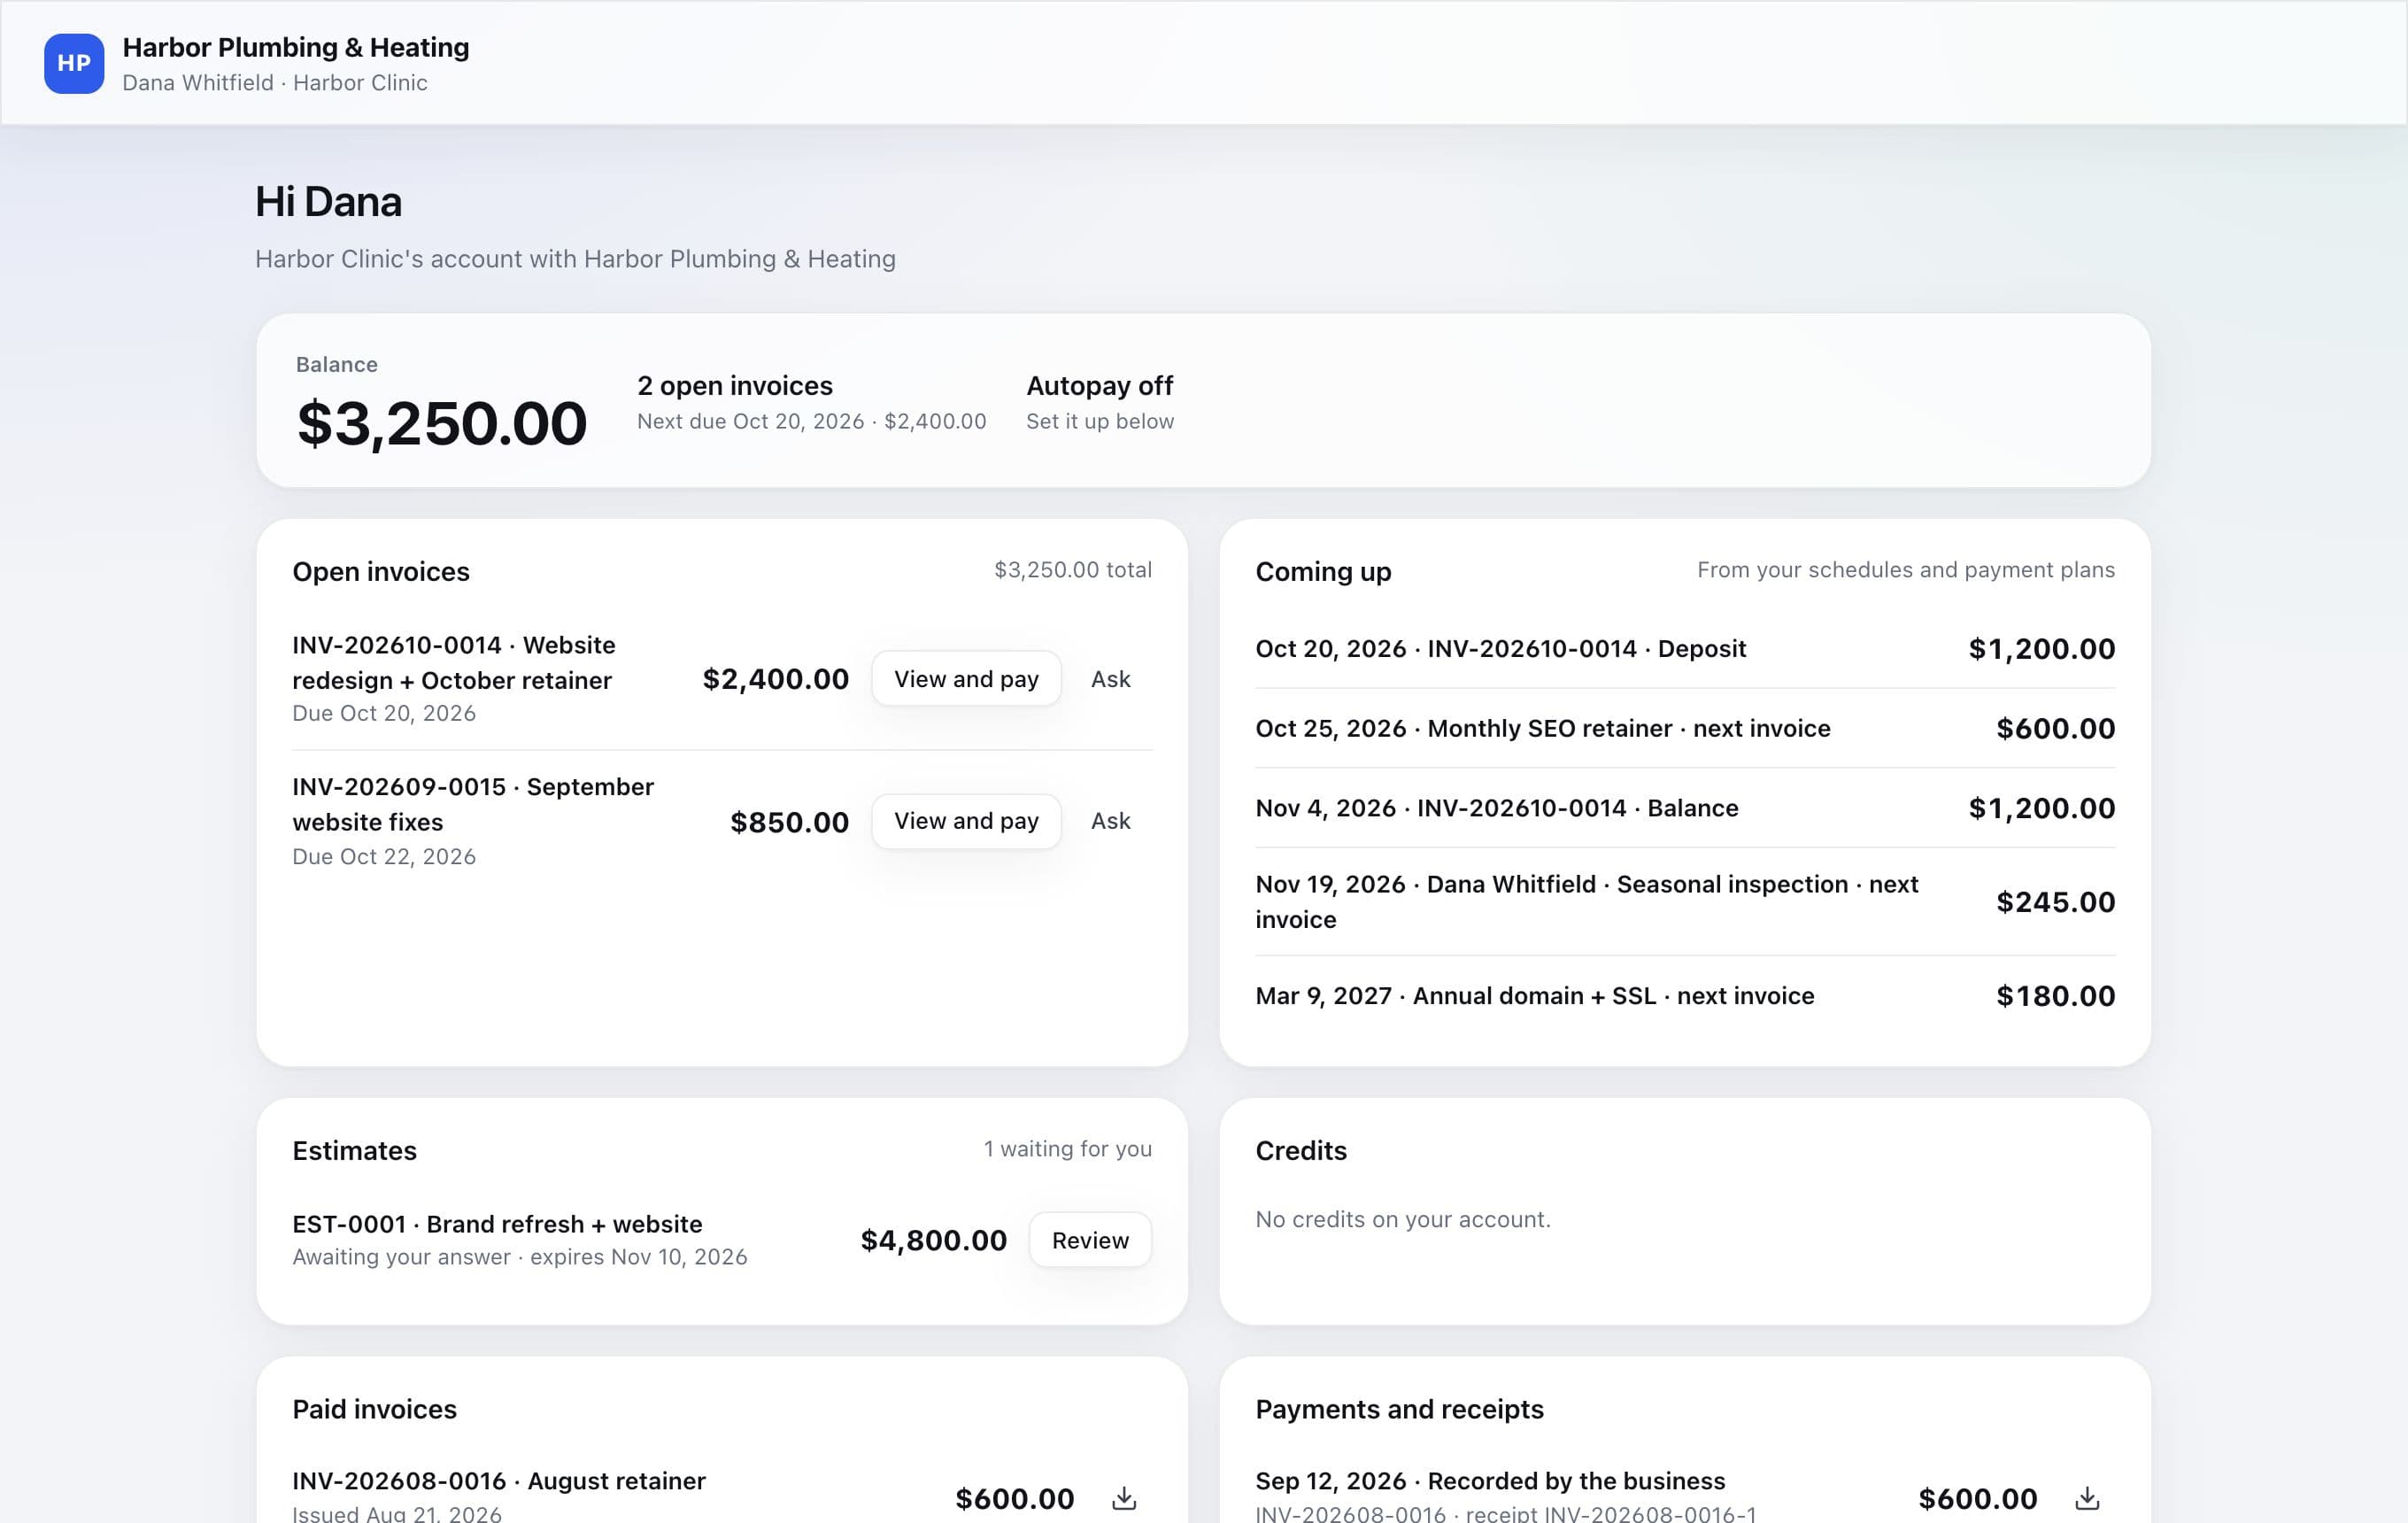Click the 'Open invoices' card heading
Screen dimensions: 2408x1523
(381, 572)
